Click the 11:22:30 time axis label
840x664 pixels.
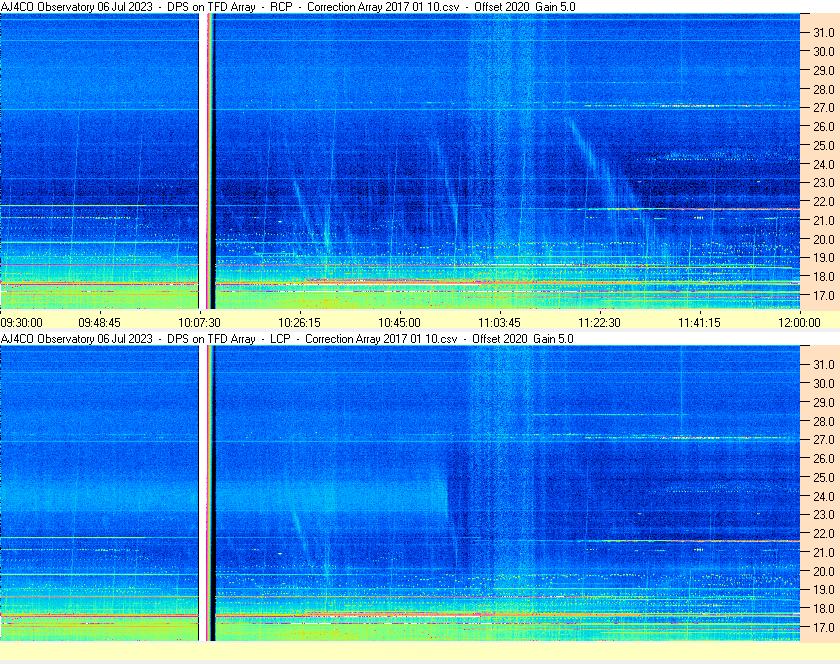[x=599, y=323]
